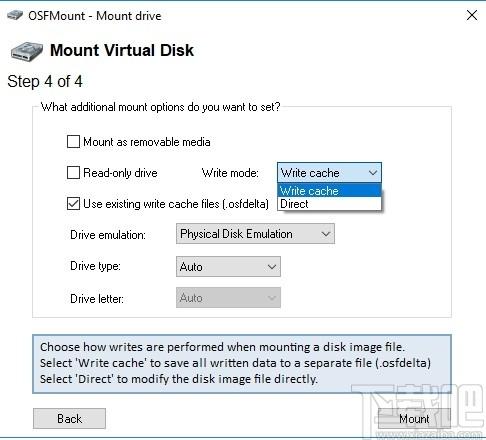Screen dimensions: 486x440
Task: Choose Direct from Write mode list
Action: (x=329, y=204)
